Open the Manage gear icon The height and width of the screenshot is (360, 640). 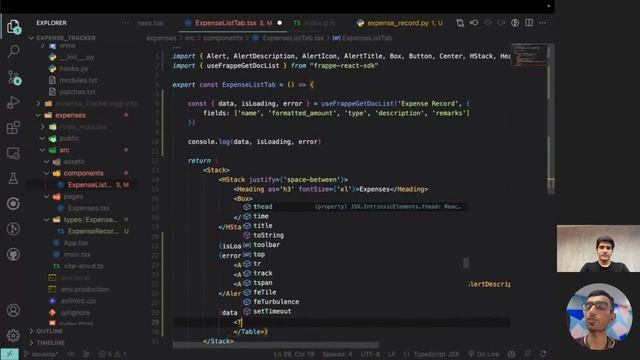pos(13,336)
